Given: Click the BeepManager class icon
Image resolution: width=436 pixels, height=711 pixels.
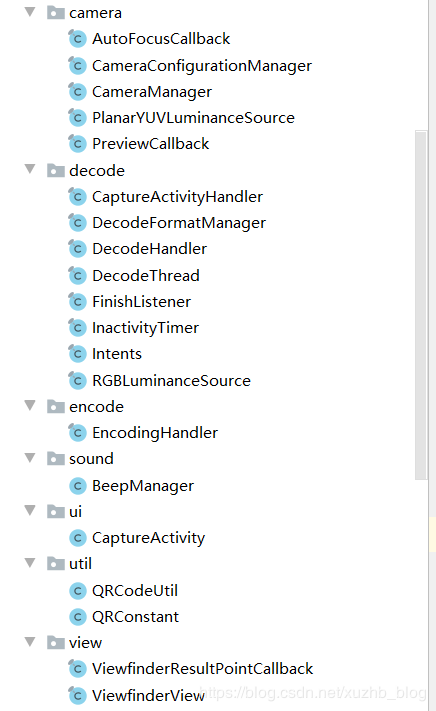Looking at the screenshot, I should [78, 486].
